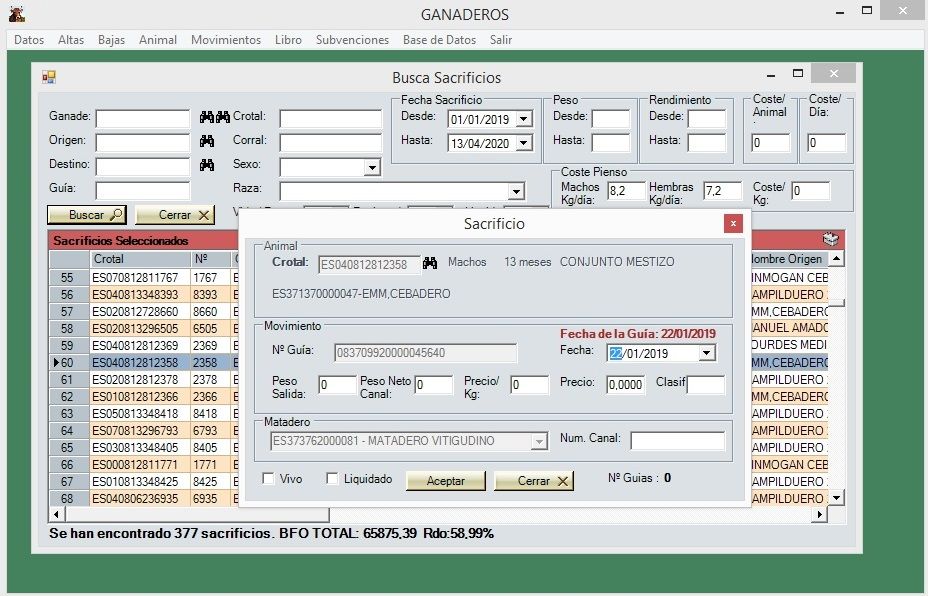928x596 pixels.
Task: Open the Raza combo box
Action: click(516, 191)
